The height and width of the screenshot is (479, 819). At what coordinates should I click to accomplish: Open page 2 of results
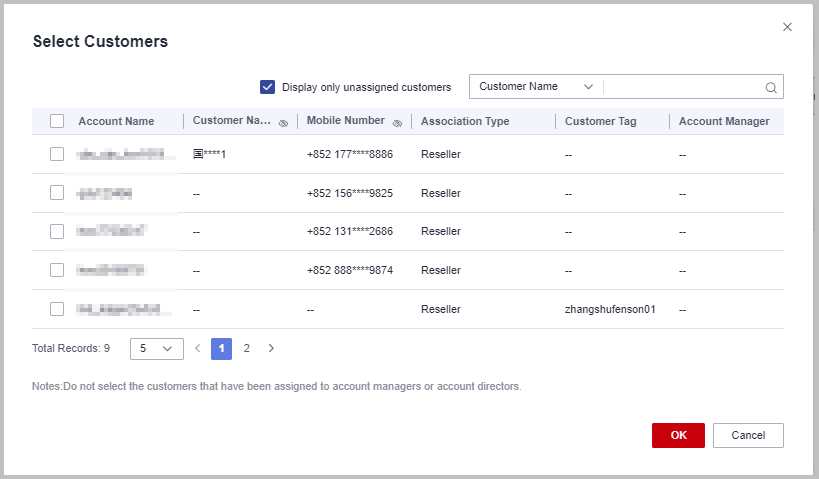[246, 349]
